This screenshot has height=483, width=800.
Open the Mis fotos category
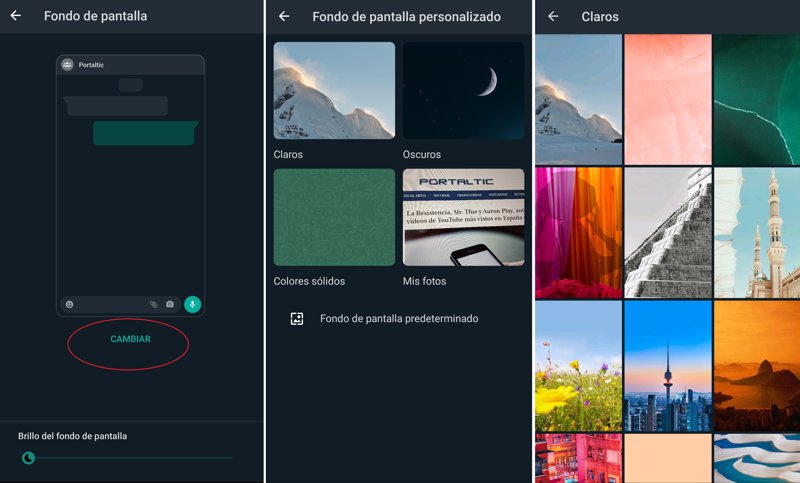pyautogui.click(x=463, y=217)
